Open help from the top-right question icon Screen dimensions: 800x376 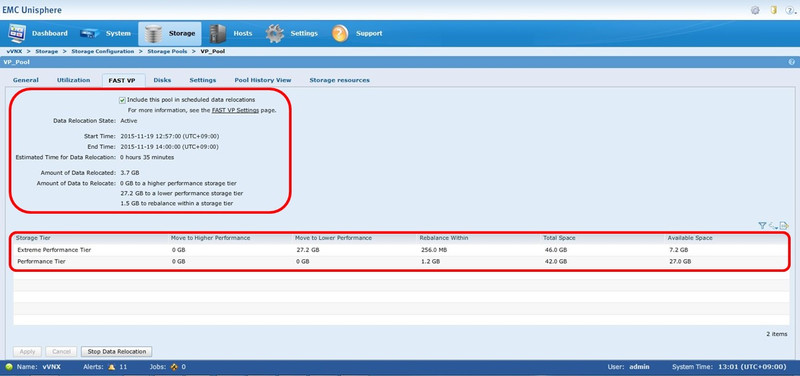[791, 10]
